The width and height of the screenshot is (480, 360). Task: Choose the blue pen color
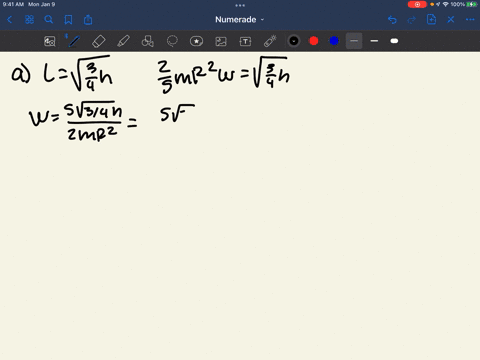334,41
